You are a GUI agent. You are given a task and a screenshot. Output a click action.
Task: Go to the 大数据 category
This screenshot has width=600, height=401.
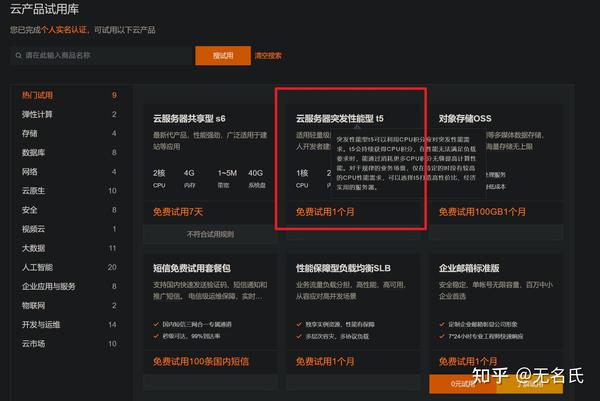pos(33,248)
